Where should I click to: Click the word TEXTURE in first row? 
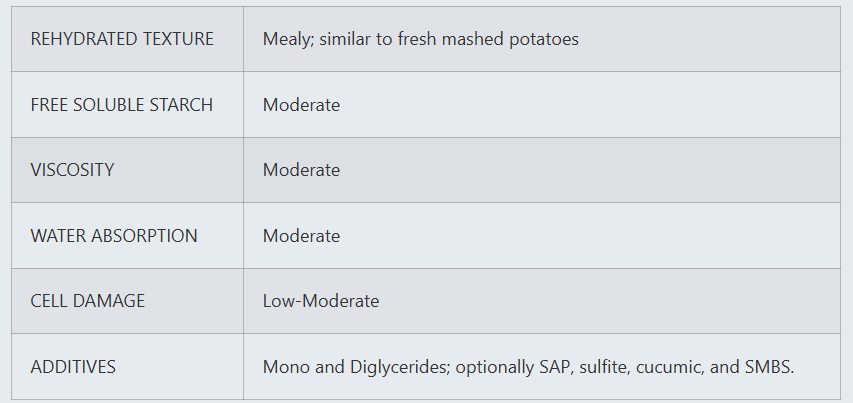tap(178, 39)
